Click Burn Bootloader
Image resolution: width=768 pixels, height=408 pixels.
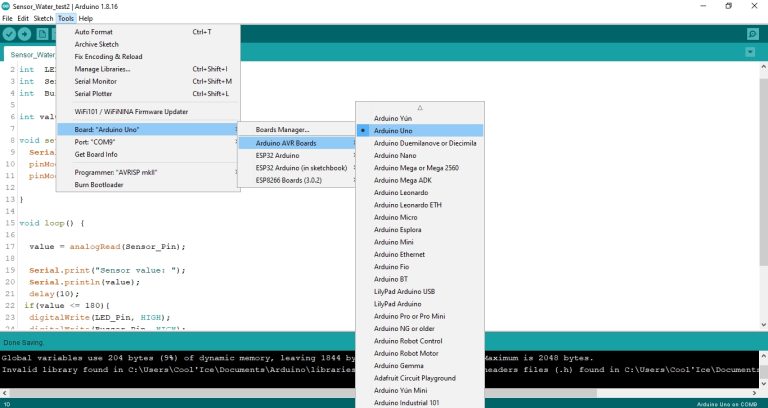pyautogui.click(x=99, y=185)
